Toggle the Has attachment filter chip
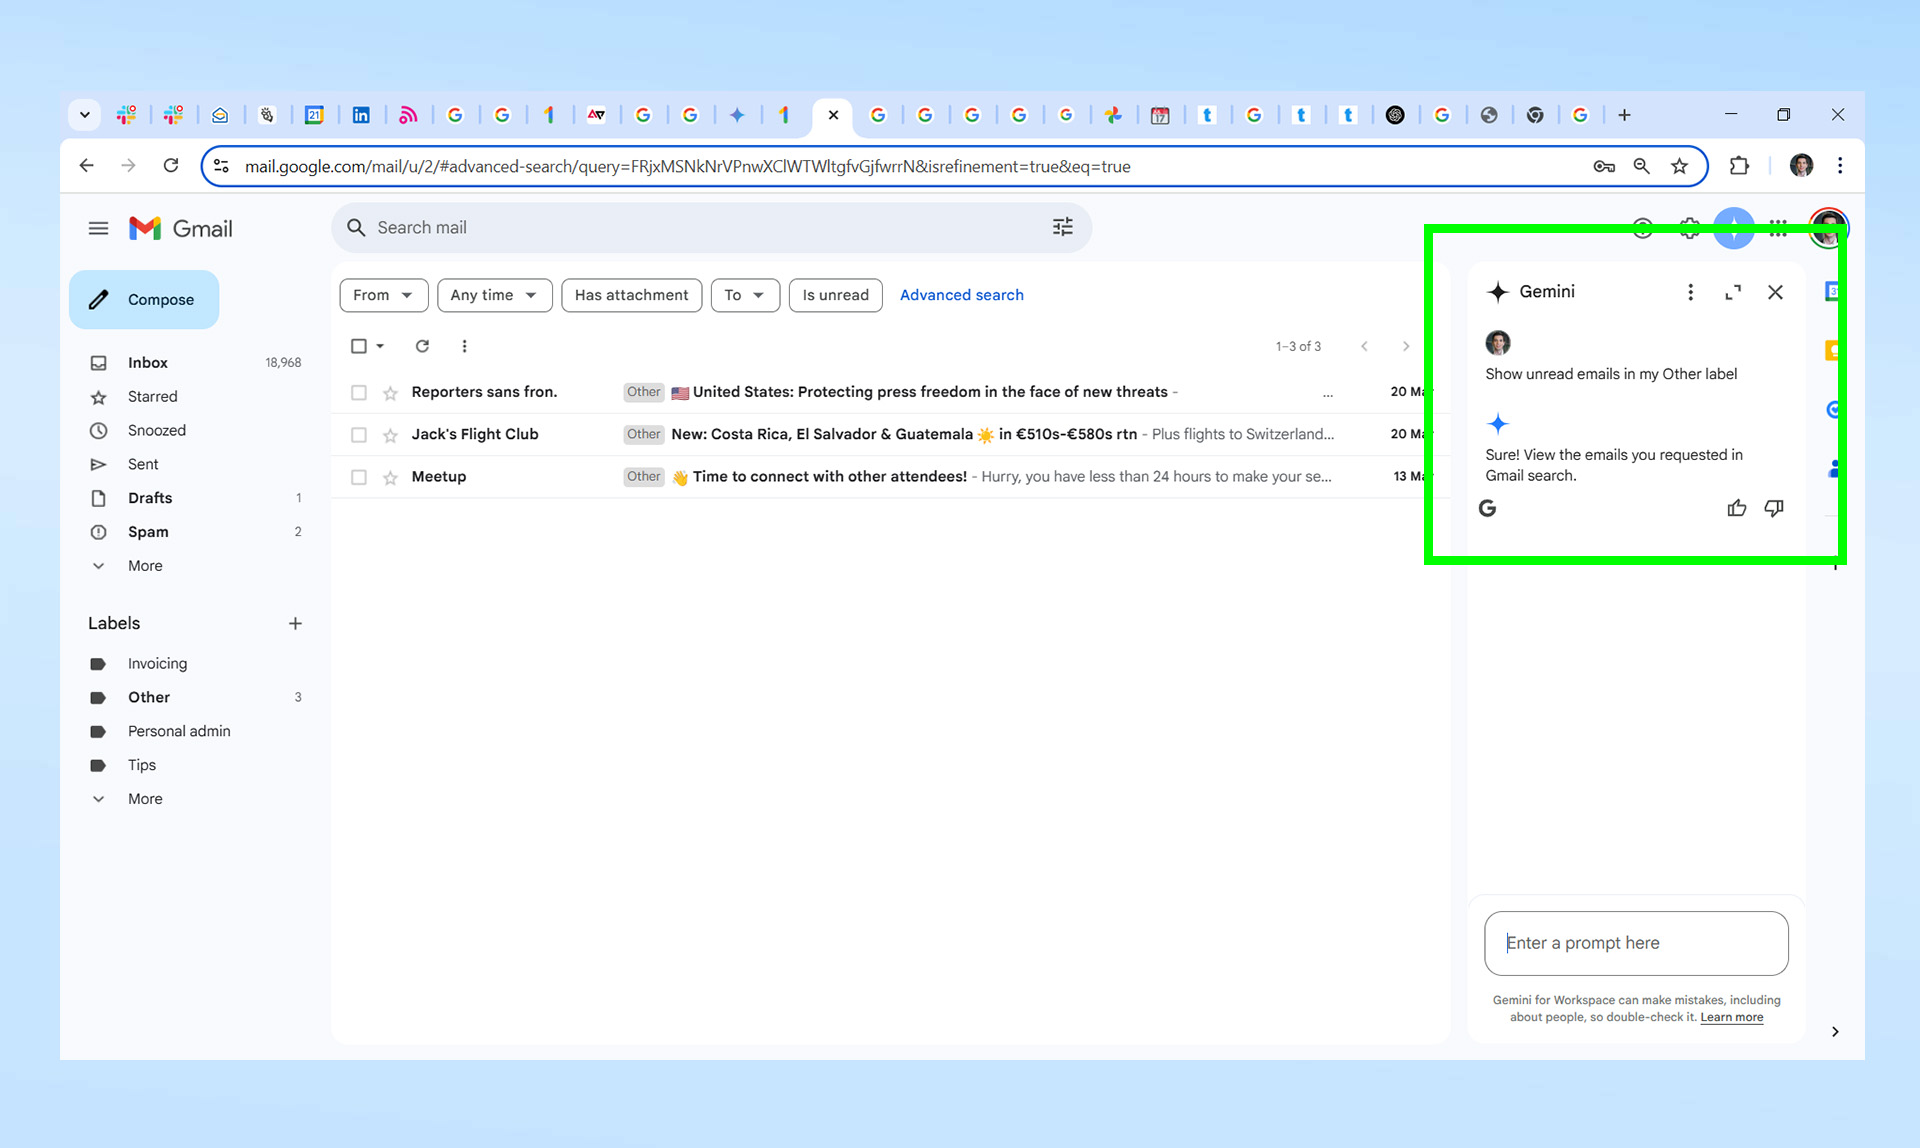This screenshot has height=1148, width=1920. pyautogui.click(x=631, y=295)
